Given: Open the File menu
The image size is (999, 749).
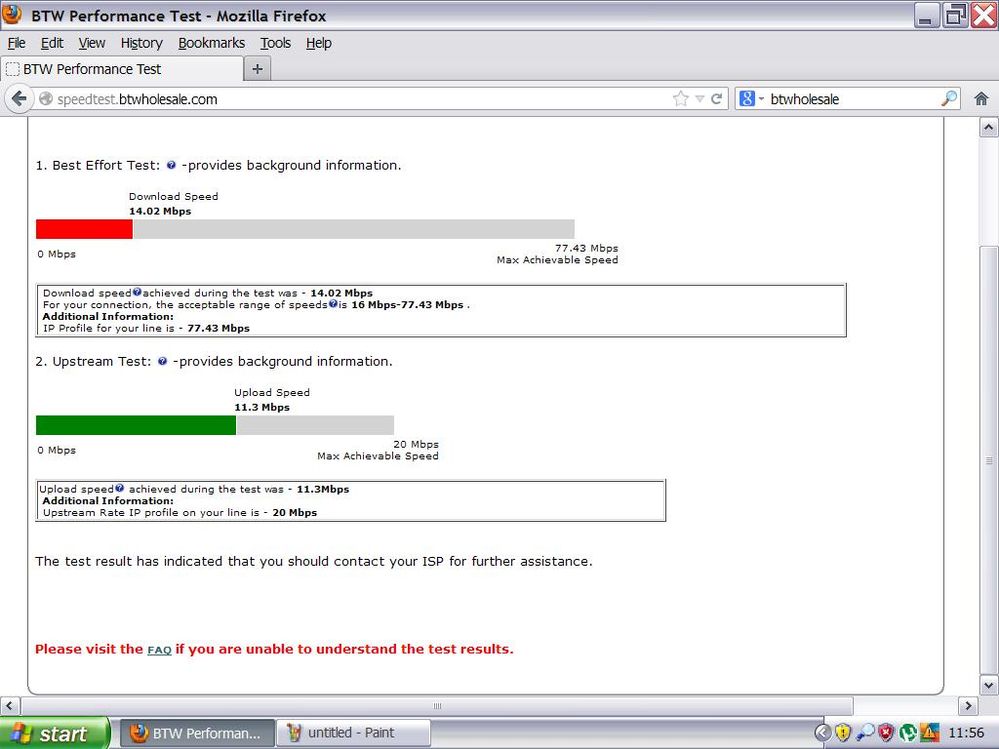Looking at the screenshot, I should coord(16,43).
